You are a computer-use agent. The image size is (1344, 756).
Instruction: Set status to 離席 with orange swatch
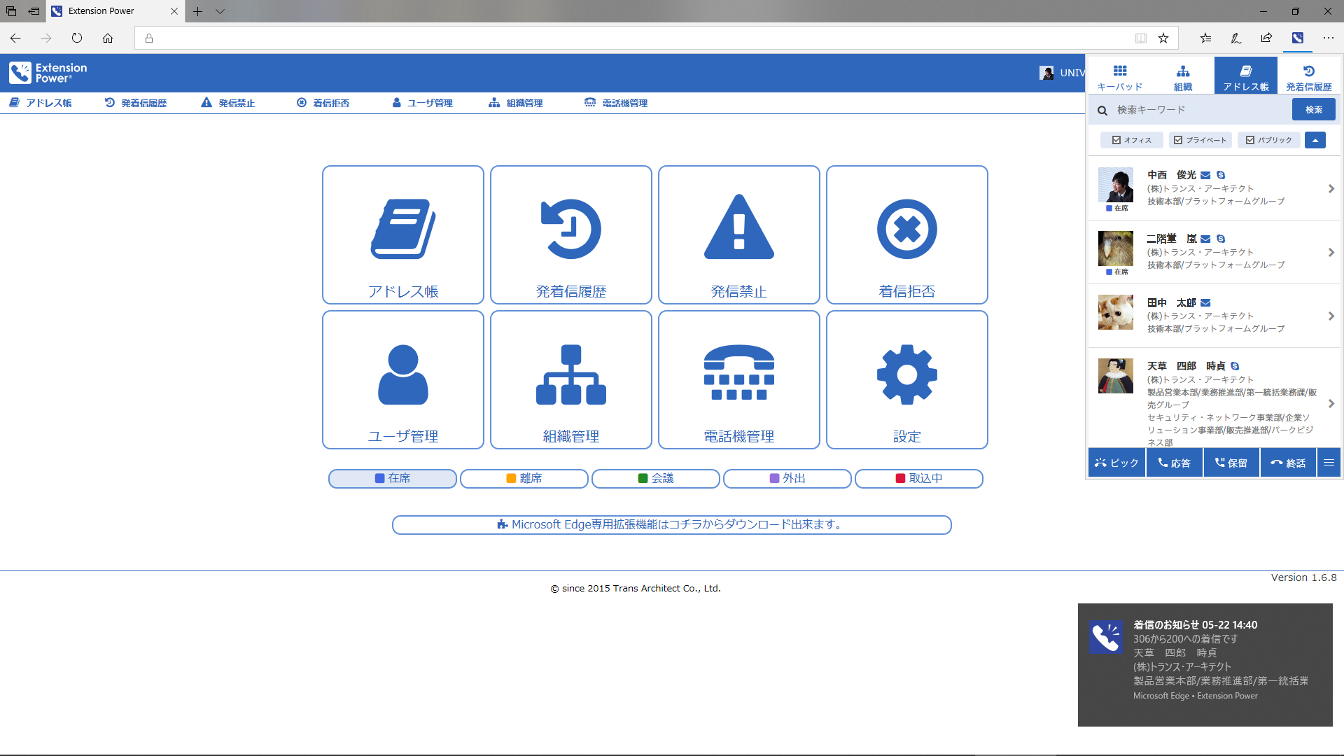[x=523, y=479]
